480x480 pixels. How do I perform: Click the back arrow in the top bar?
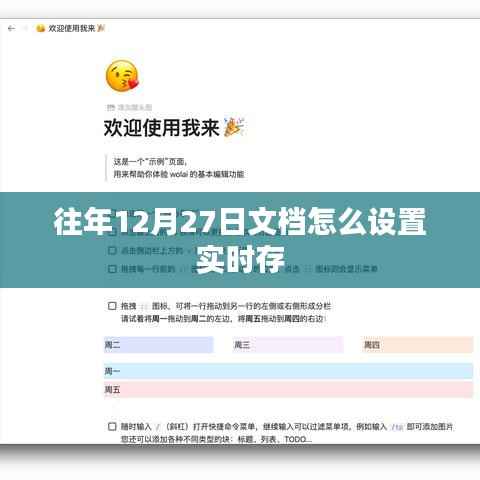pyautogui.click(x=11, y=29)
